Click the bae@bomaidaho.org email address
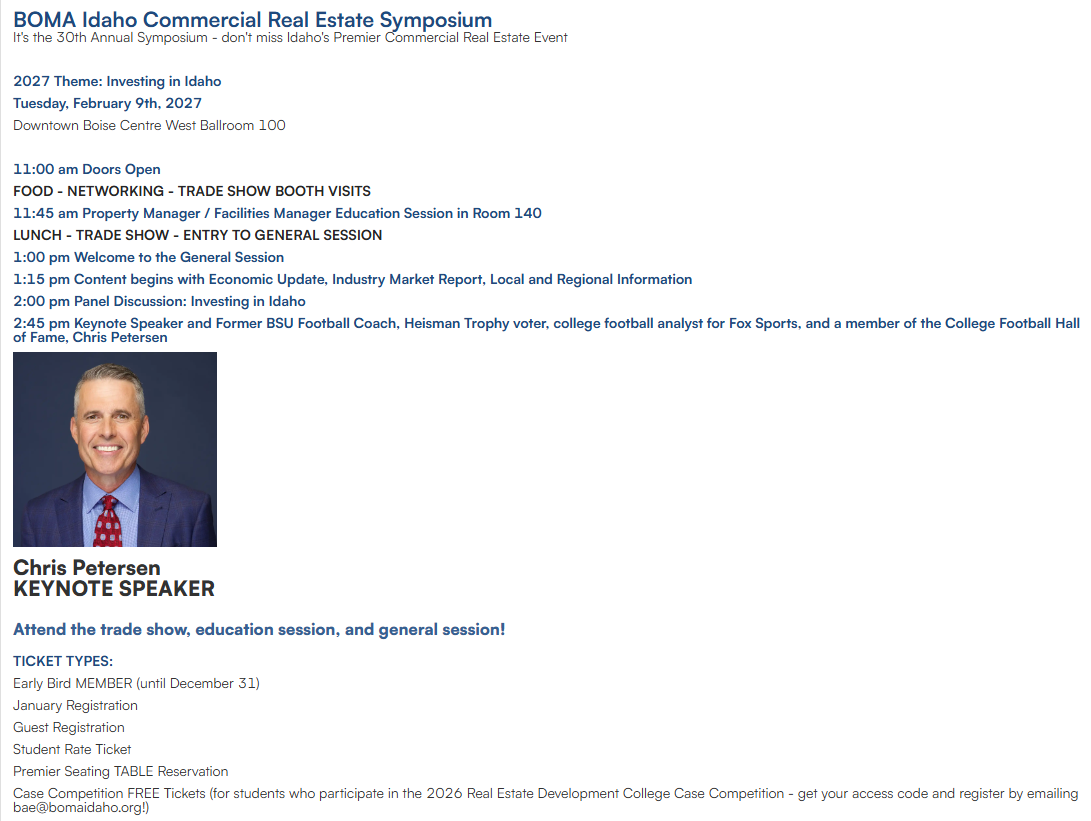 point(78,808)
